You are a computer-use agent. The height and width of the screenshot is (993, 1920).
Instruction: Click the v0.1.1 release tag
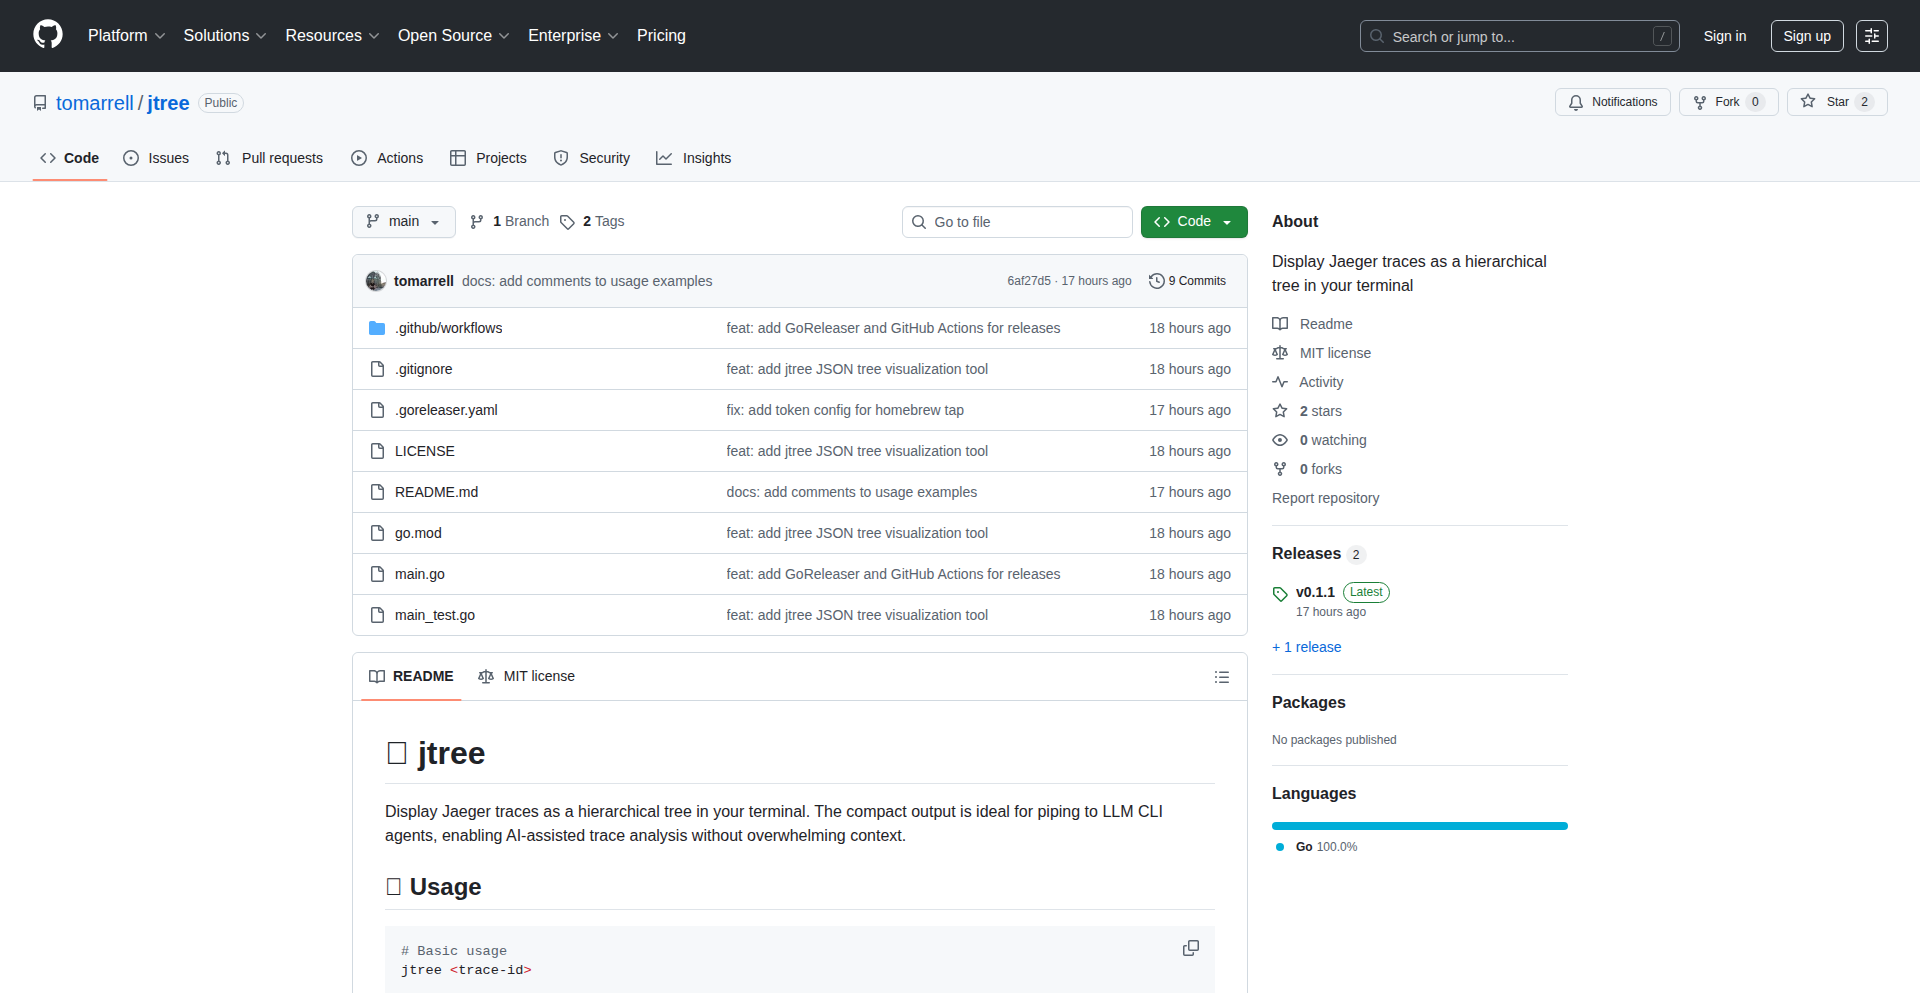point(1314,592)
